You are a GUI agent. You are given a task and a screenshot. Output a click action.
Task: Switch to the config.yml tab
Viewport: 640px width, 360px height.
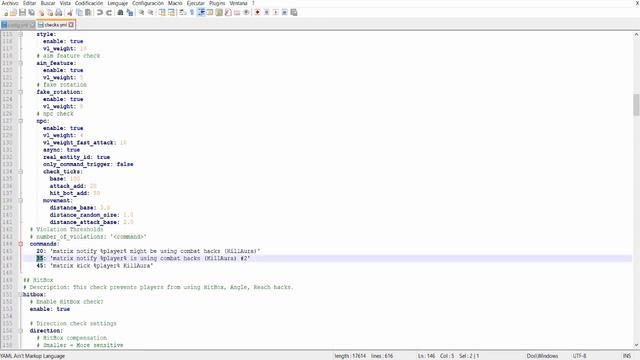click(18, 25)
